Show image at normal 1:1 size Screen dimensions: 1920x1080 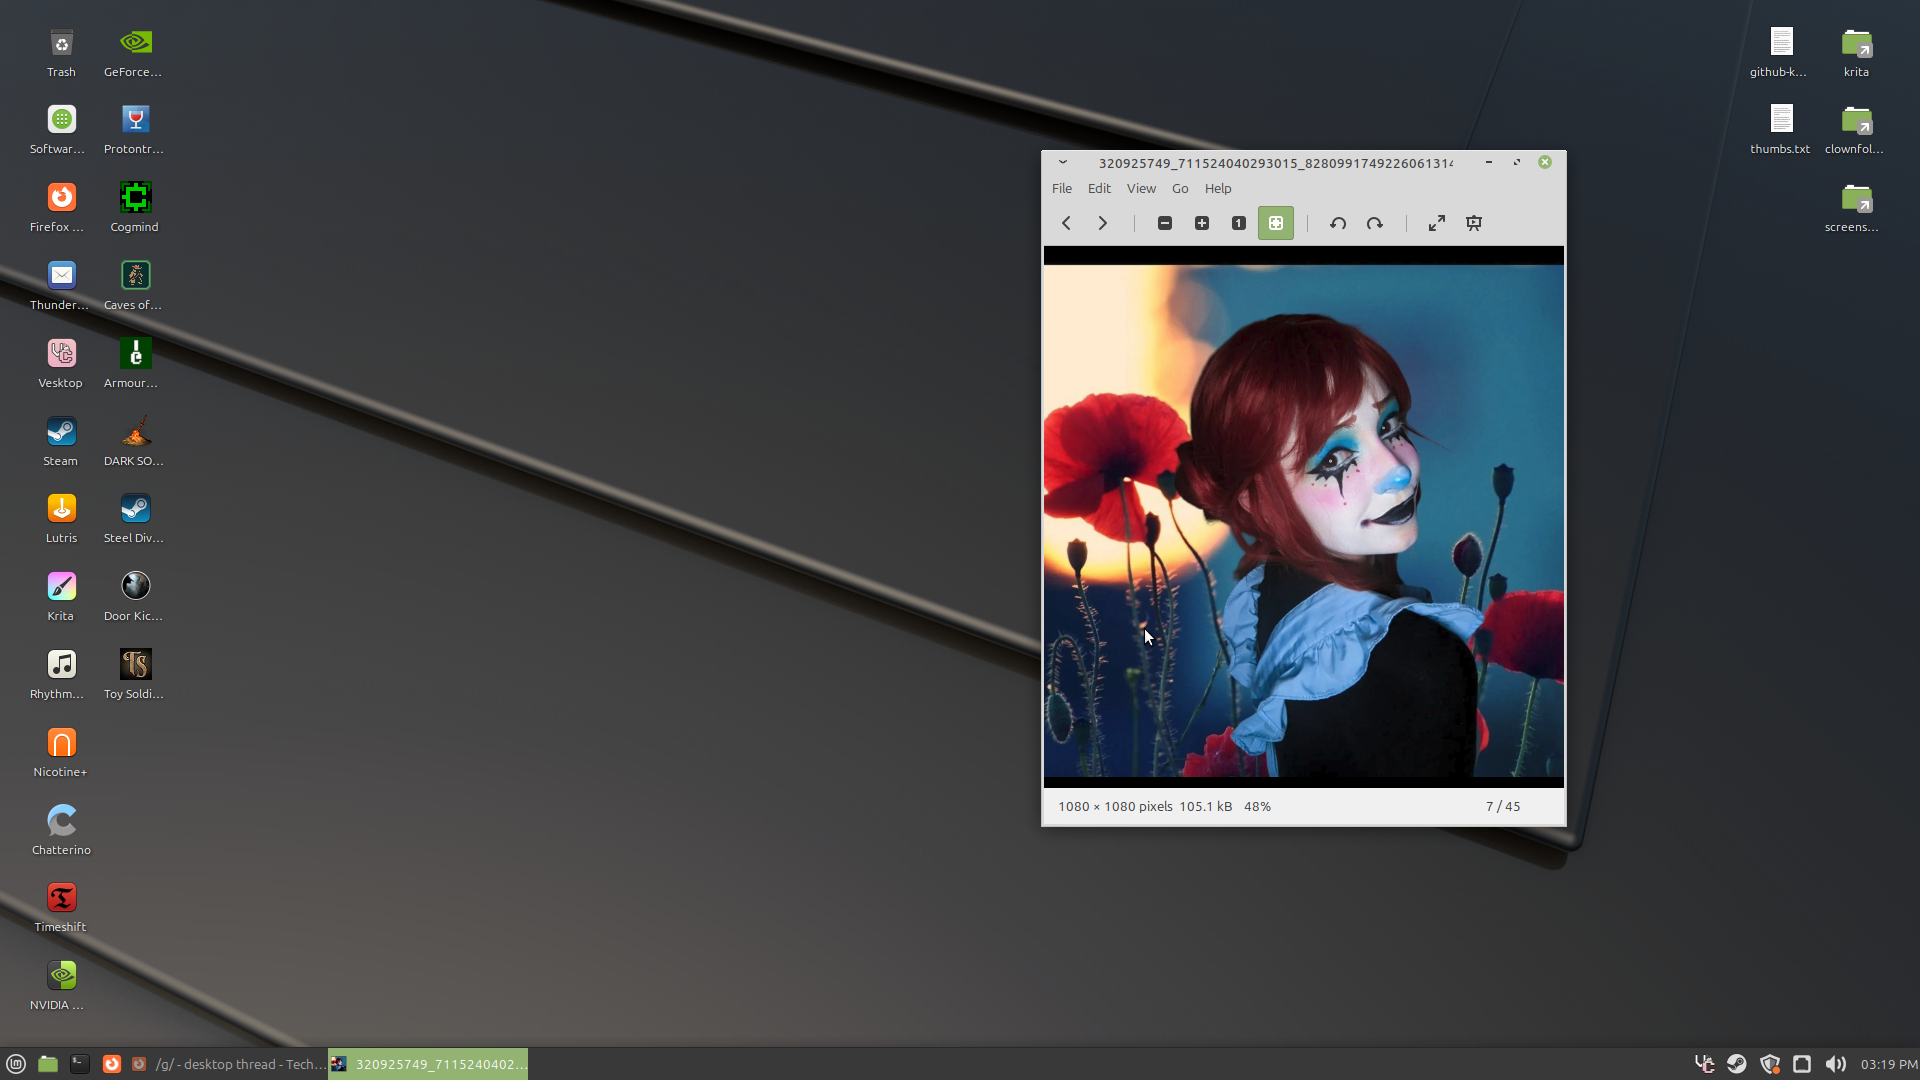click(1238, 223)
